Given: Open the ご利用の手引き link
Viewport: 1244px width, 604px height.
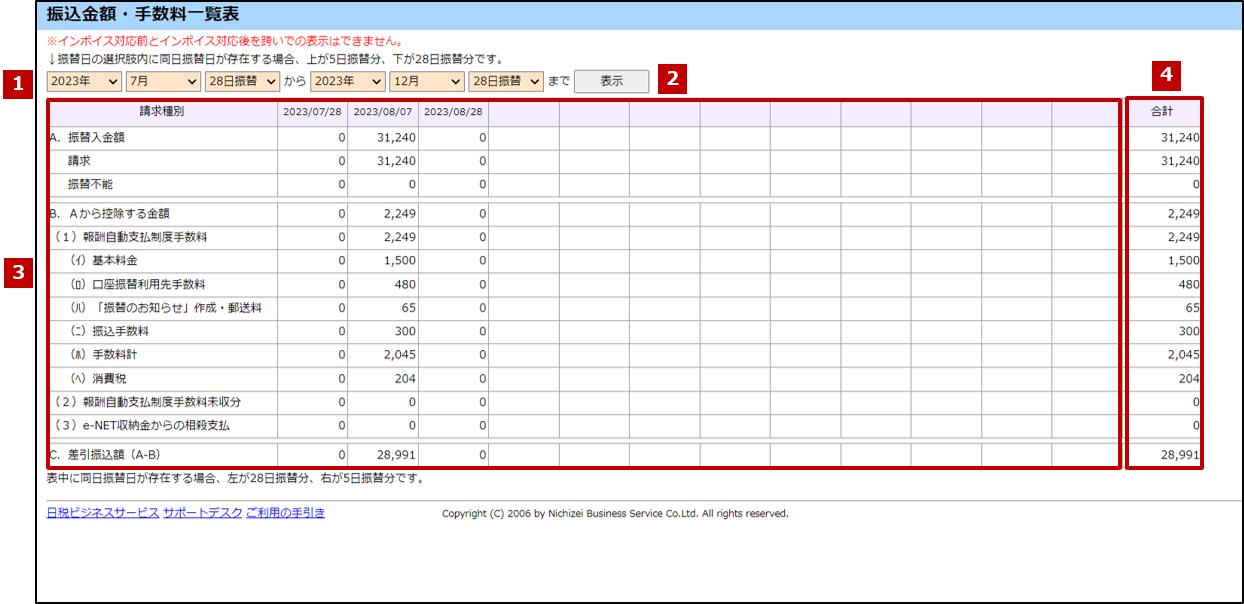Looking at the screenshot, I should pos(285,513).
